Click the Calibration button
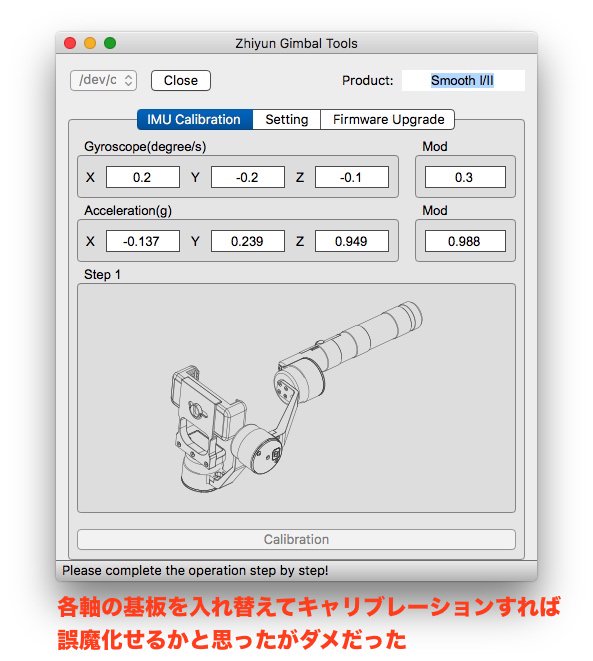 [x=296, y=539]
